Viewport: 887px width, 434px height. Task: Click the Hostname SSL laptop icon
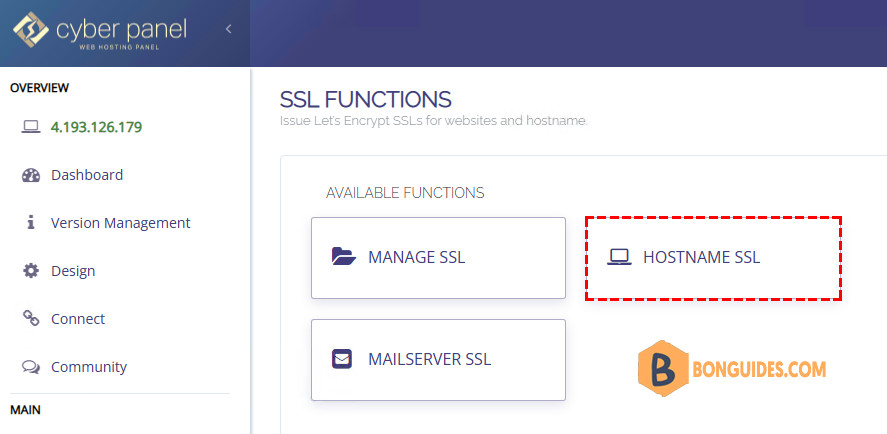point(619,257)
